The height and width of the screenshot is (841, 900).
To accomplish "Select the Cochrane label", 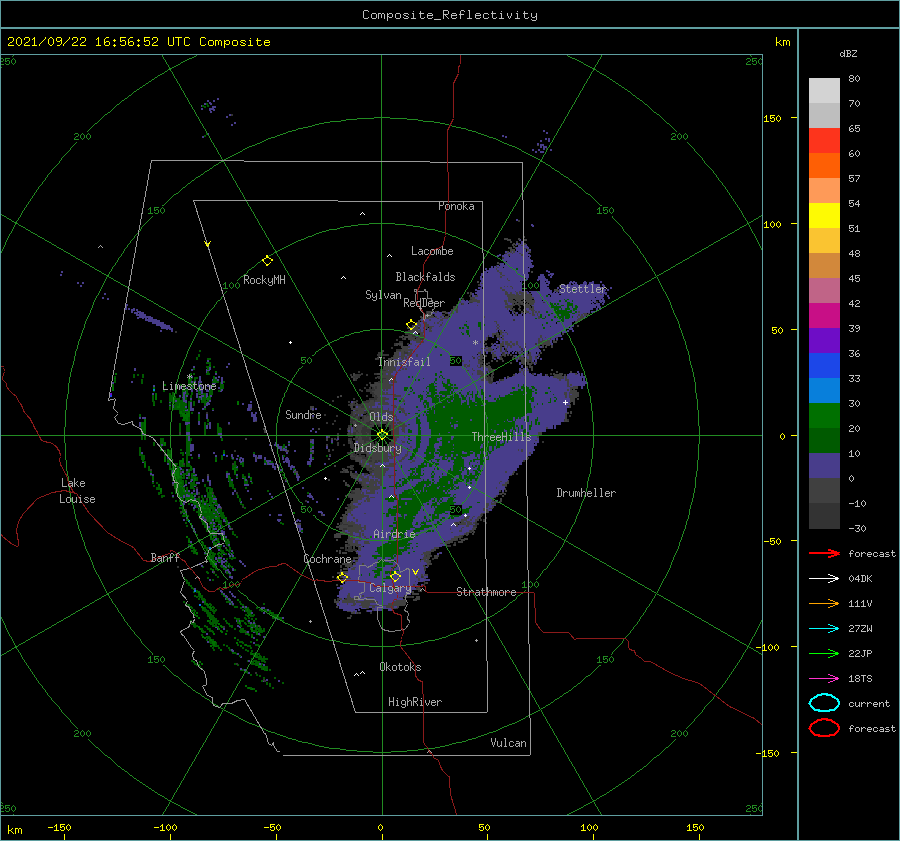I will click(x=327, y=559).
